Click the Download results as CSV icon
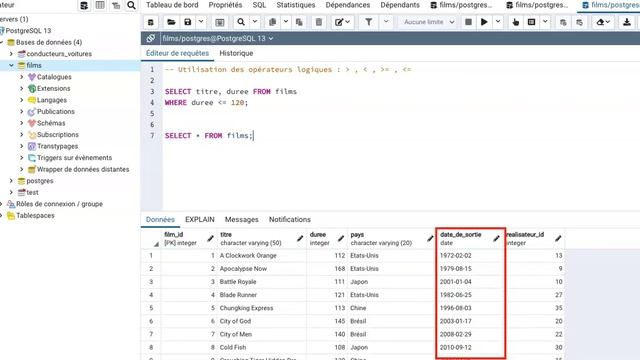The width and height of the screenshot is (640, 360). (x=627, y=22)
